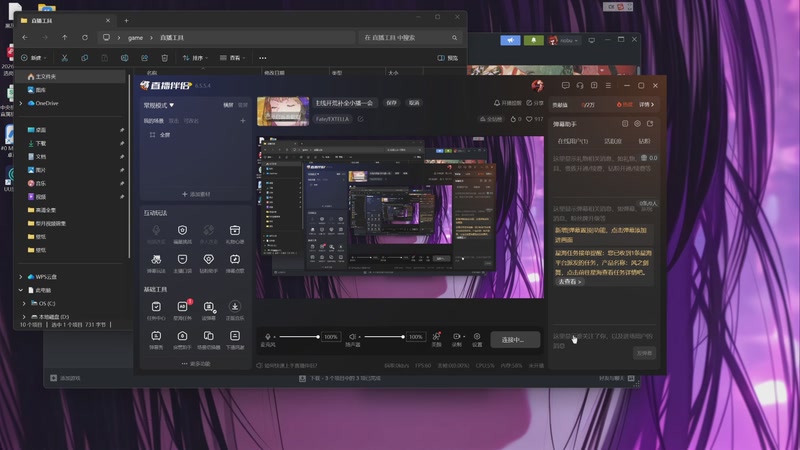
Task: Click the speaker icon by volume slider
Action: click(352, 337)
